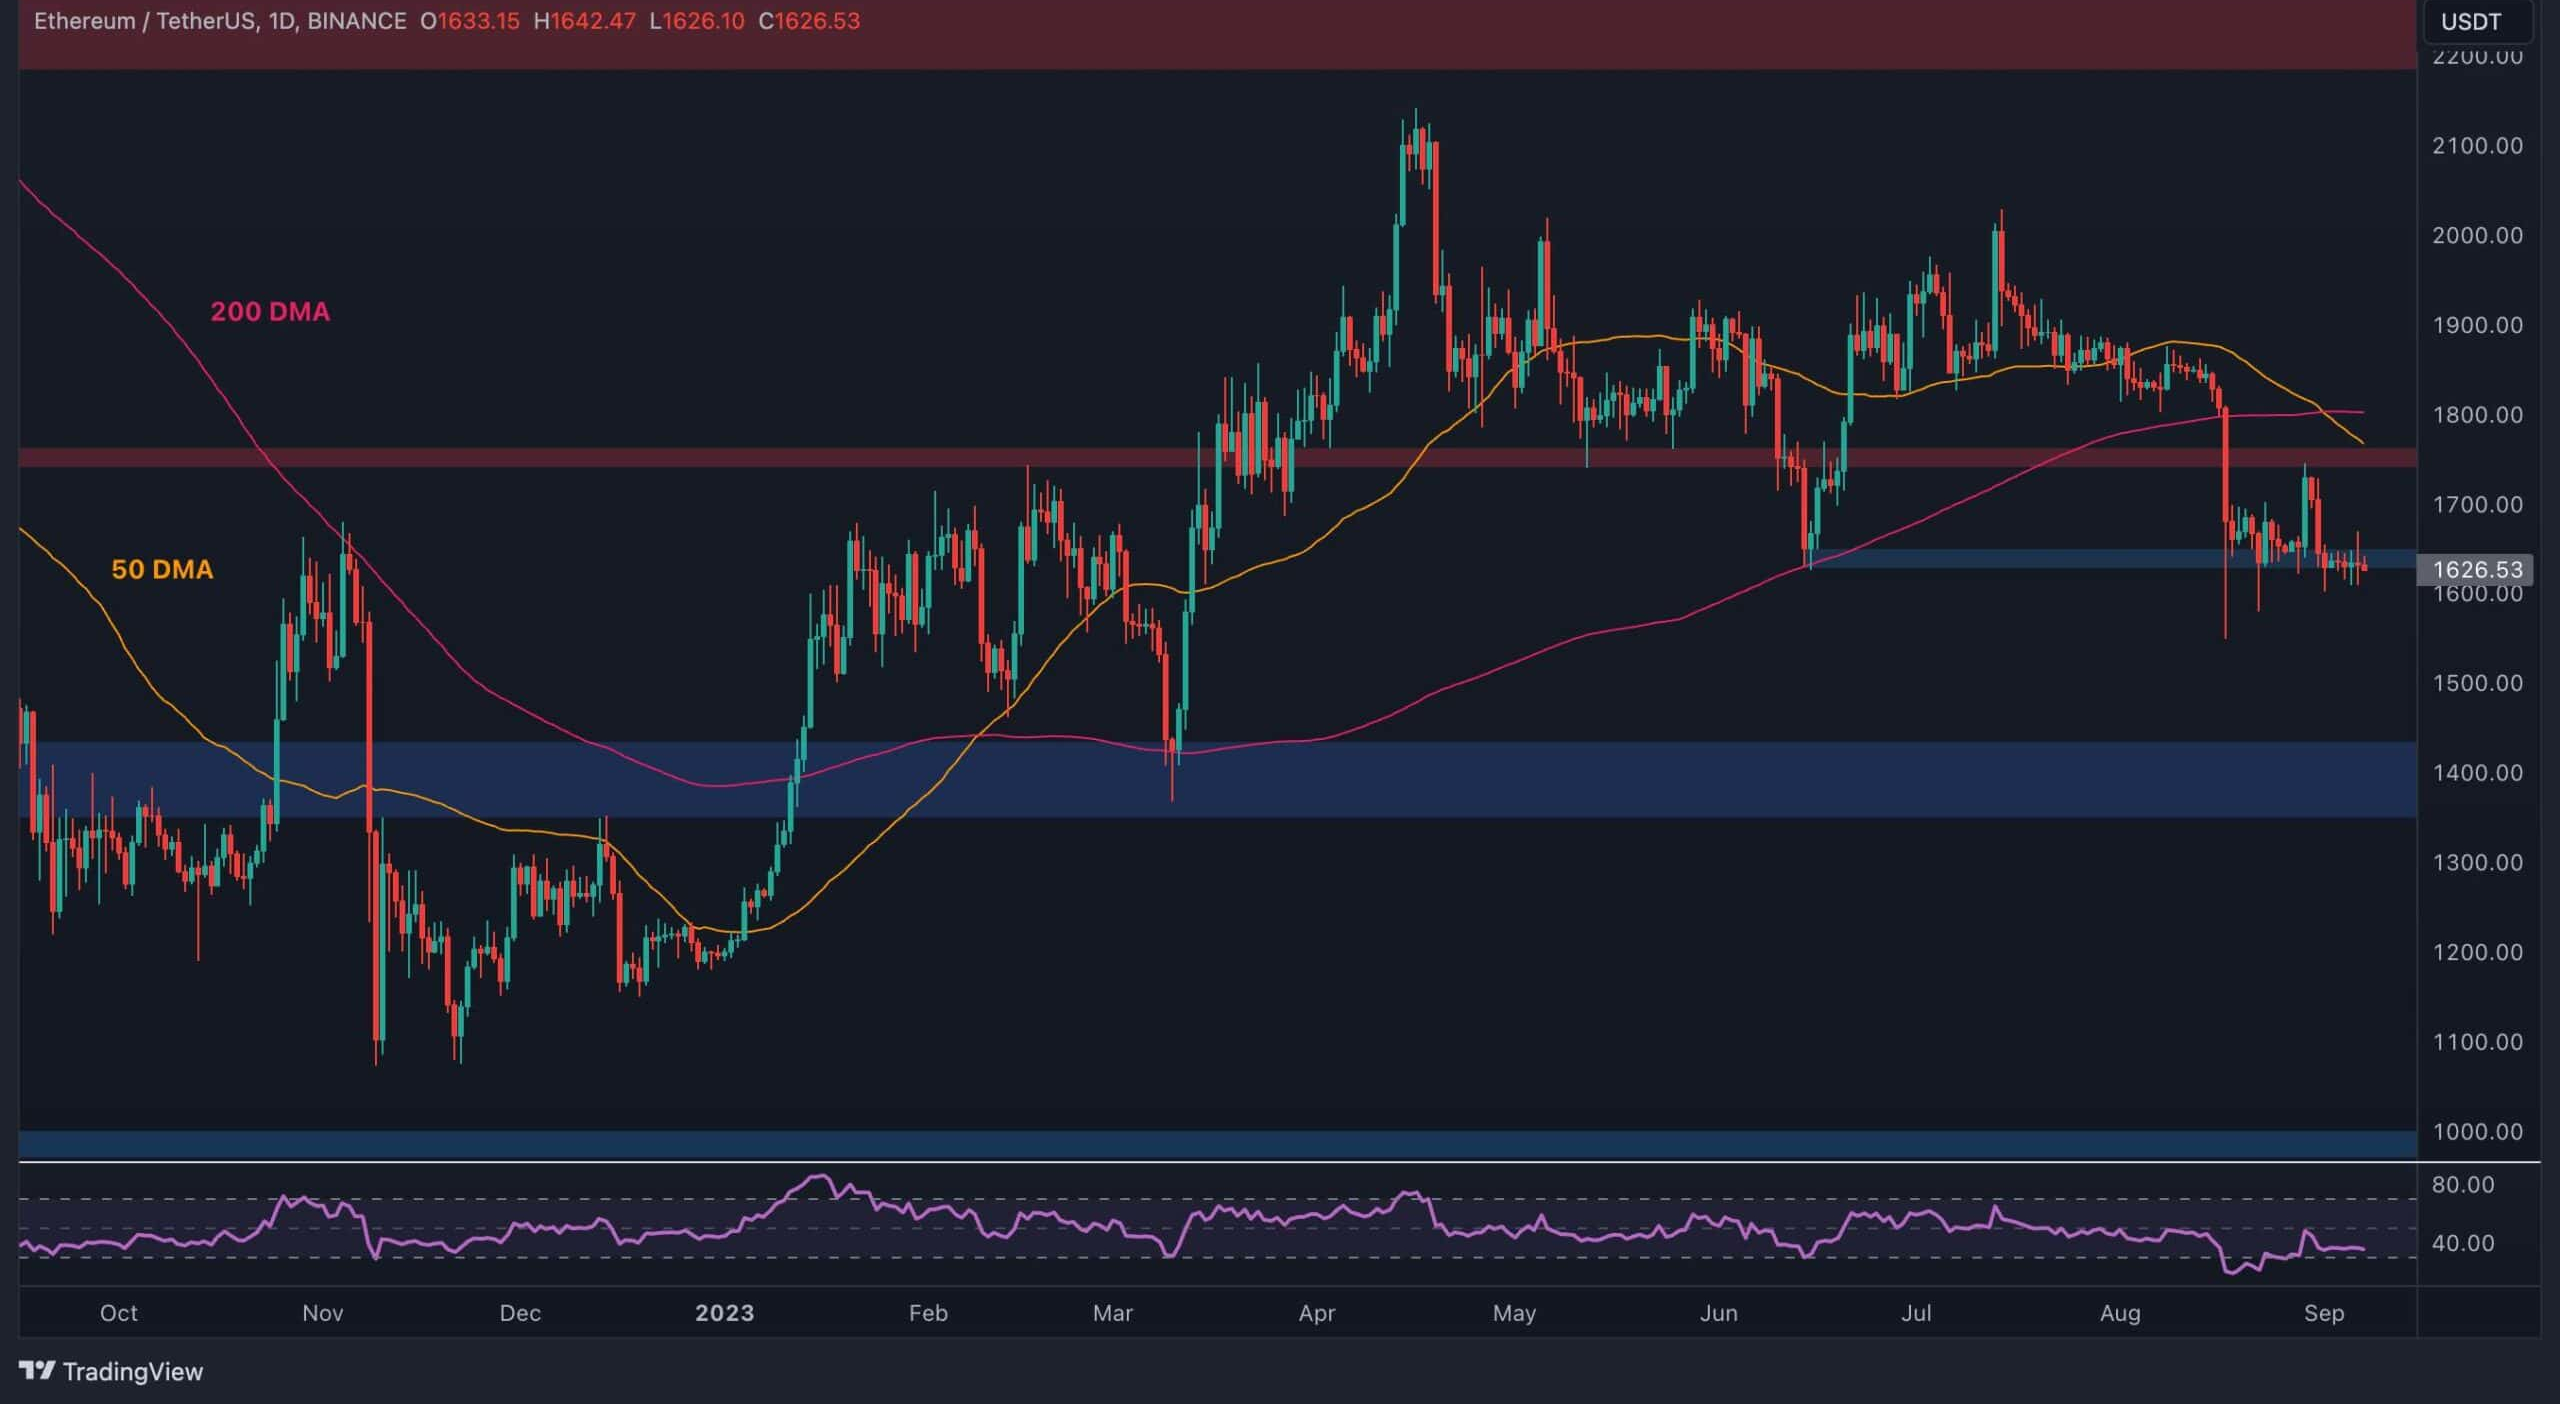
Task: Click the Jul date label
Action: (x=1916, y=1313)
